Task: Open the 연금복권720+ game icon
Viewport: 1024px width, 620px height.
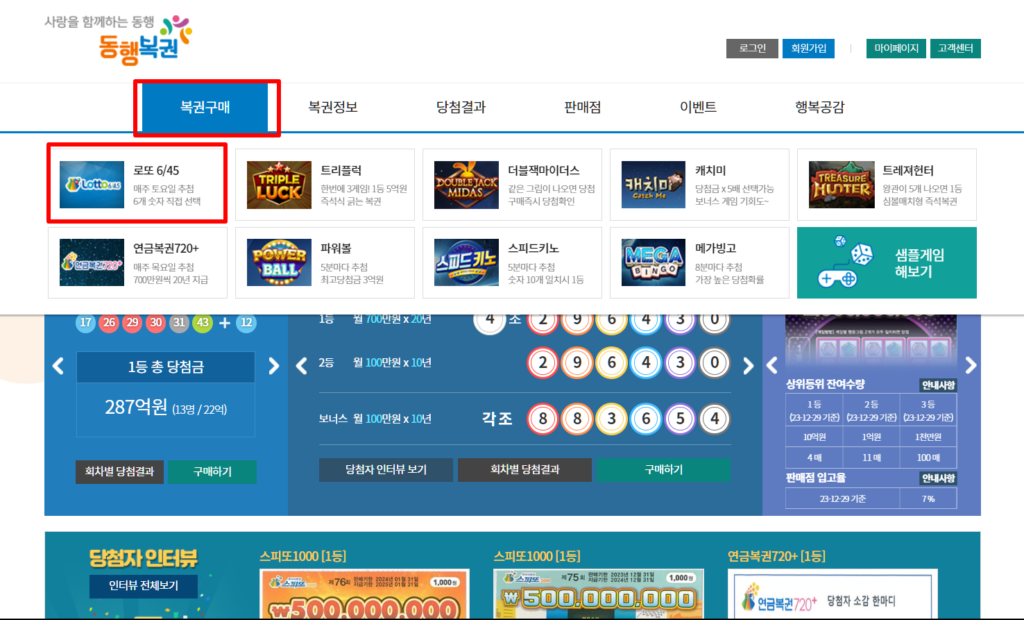Action: [91, 263]
